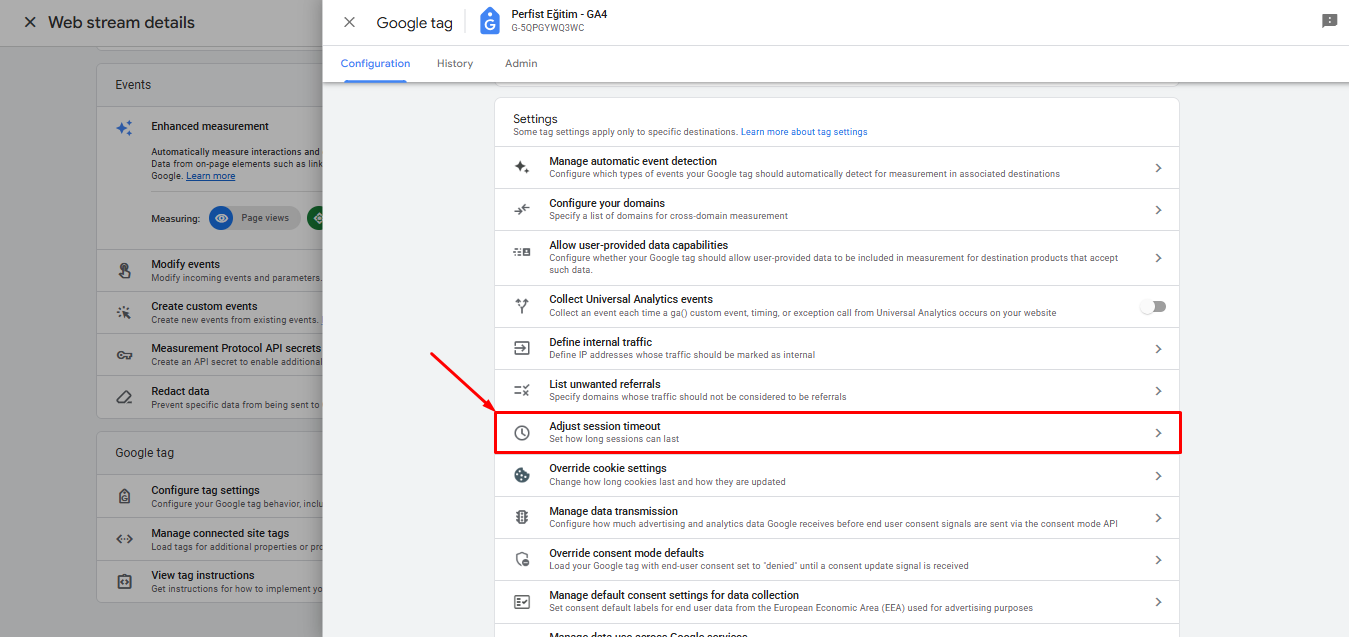Expand Manage data transmission chevron
1349x637 pixels.
click(x=1158, y=518)
